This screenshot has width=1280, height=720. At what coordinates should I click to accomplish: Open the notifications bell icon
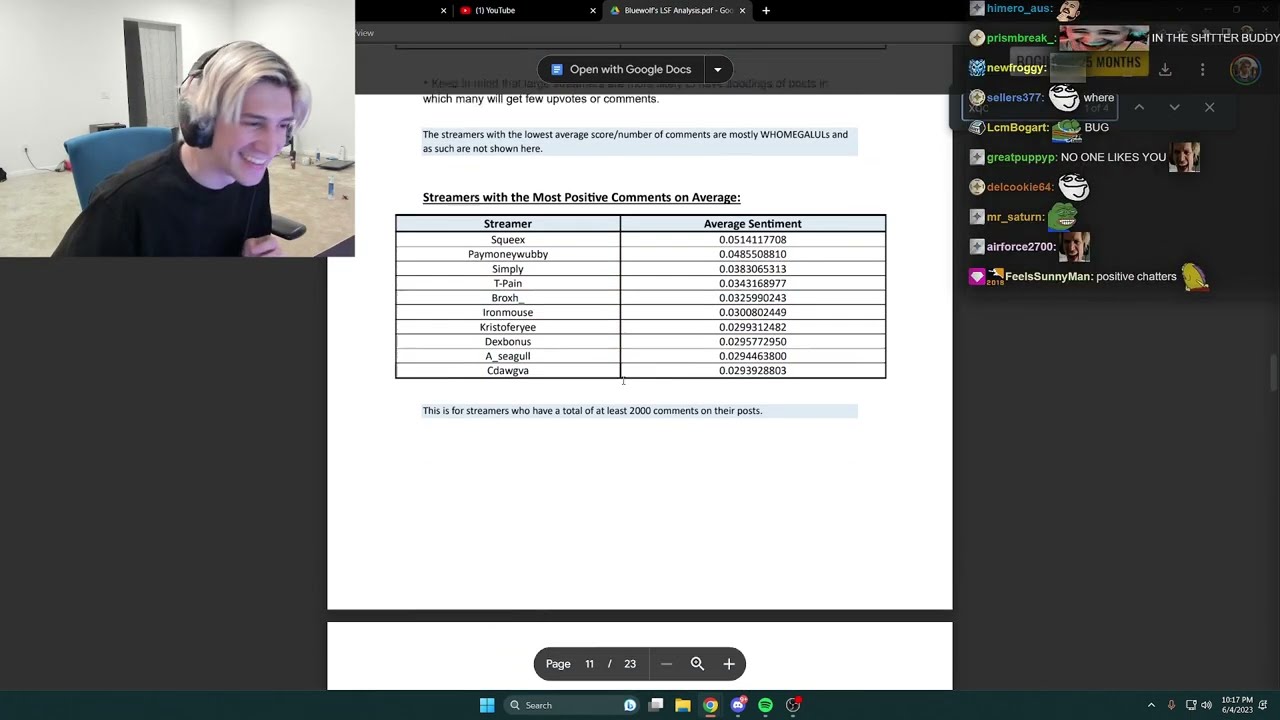[1263, 705]
